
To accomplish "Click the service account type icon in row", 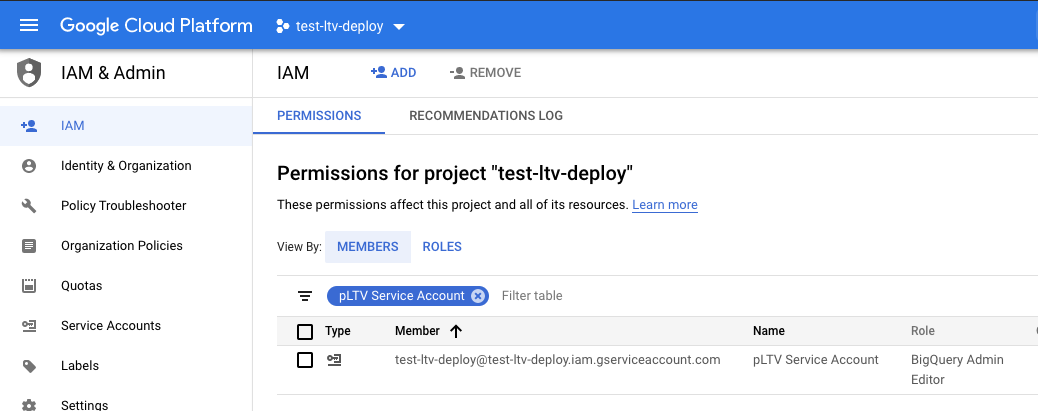I will point(334,360).
